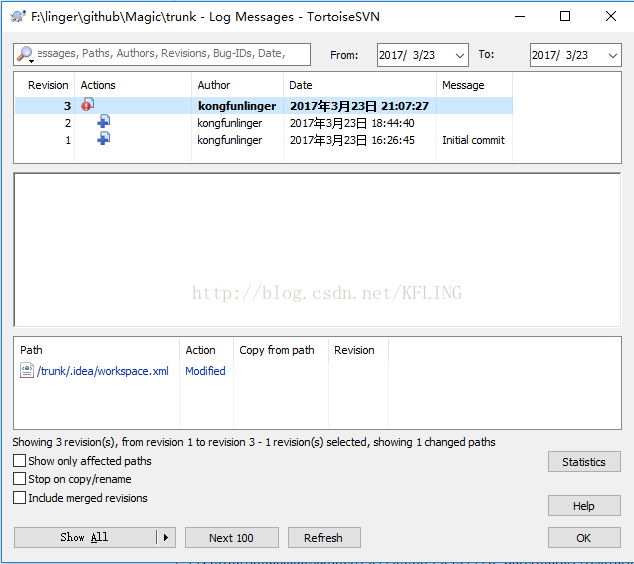Screen dimensions: 634x564
Task: Click the added action icon in revision 2
Action: click(x=104, y=121)
